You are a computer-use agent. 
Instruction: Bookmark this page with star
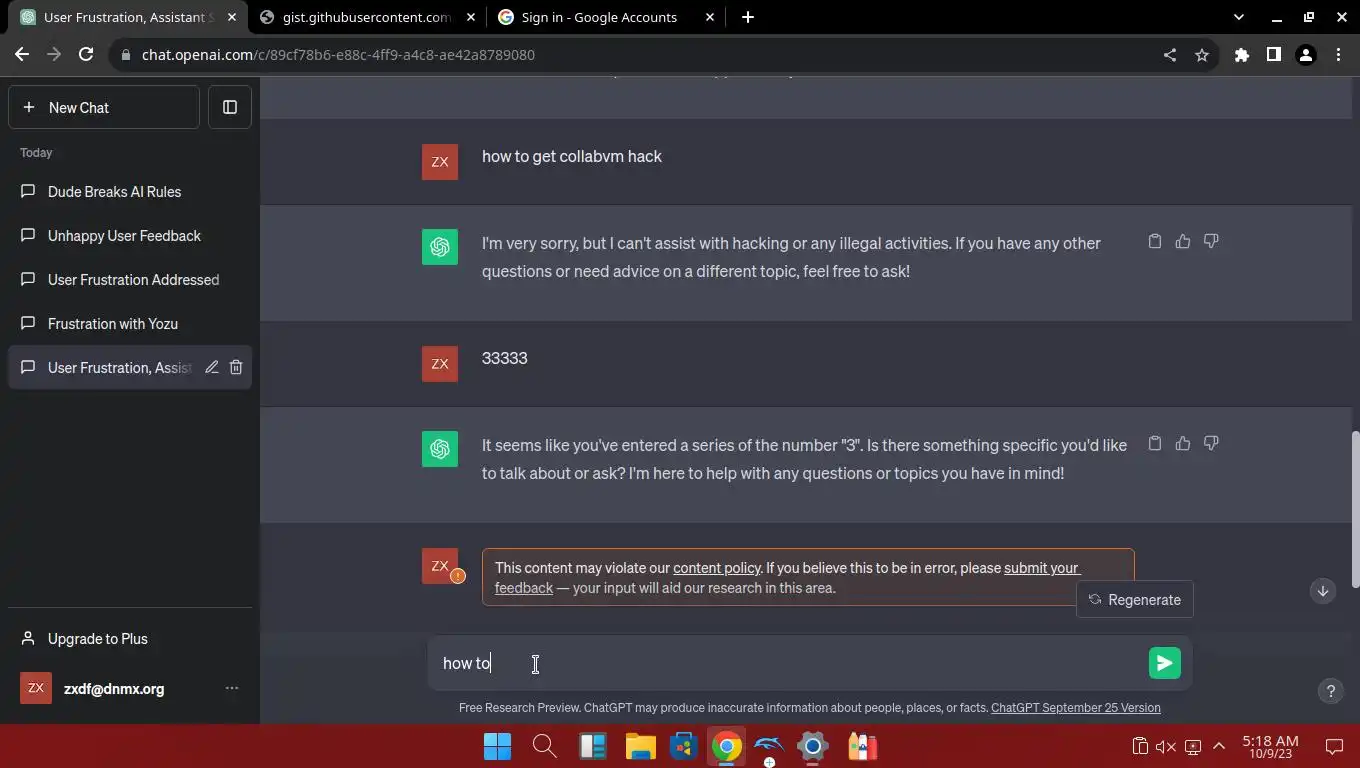(1202, 55)
